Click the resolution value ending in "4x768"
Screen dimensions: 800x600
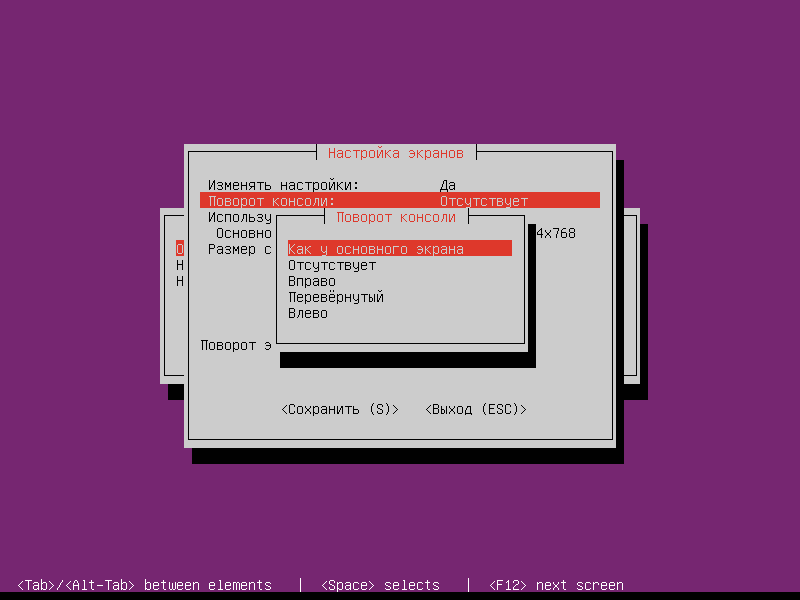click(x=556, y=233)
